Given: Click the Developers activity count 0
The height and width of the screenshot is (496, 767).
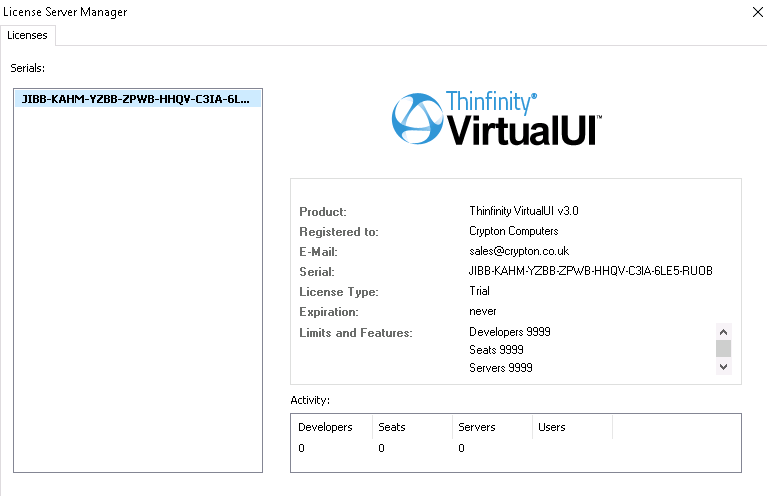Looking at the screenshot, I should coord(301,448).
